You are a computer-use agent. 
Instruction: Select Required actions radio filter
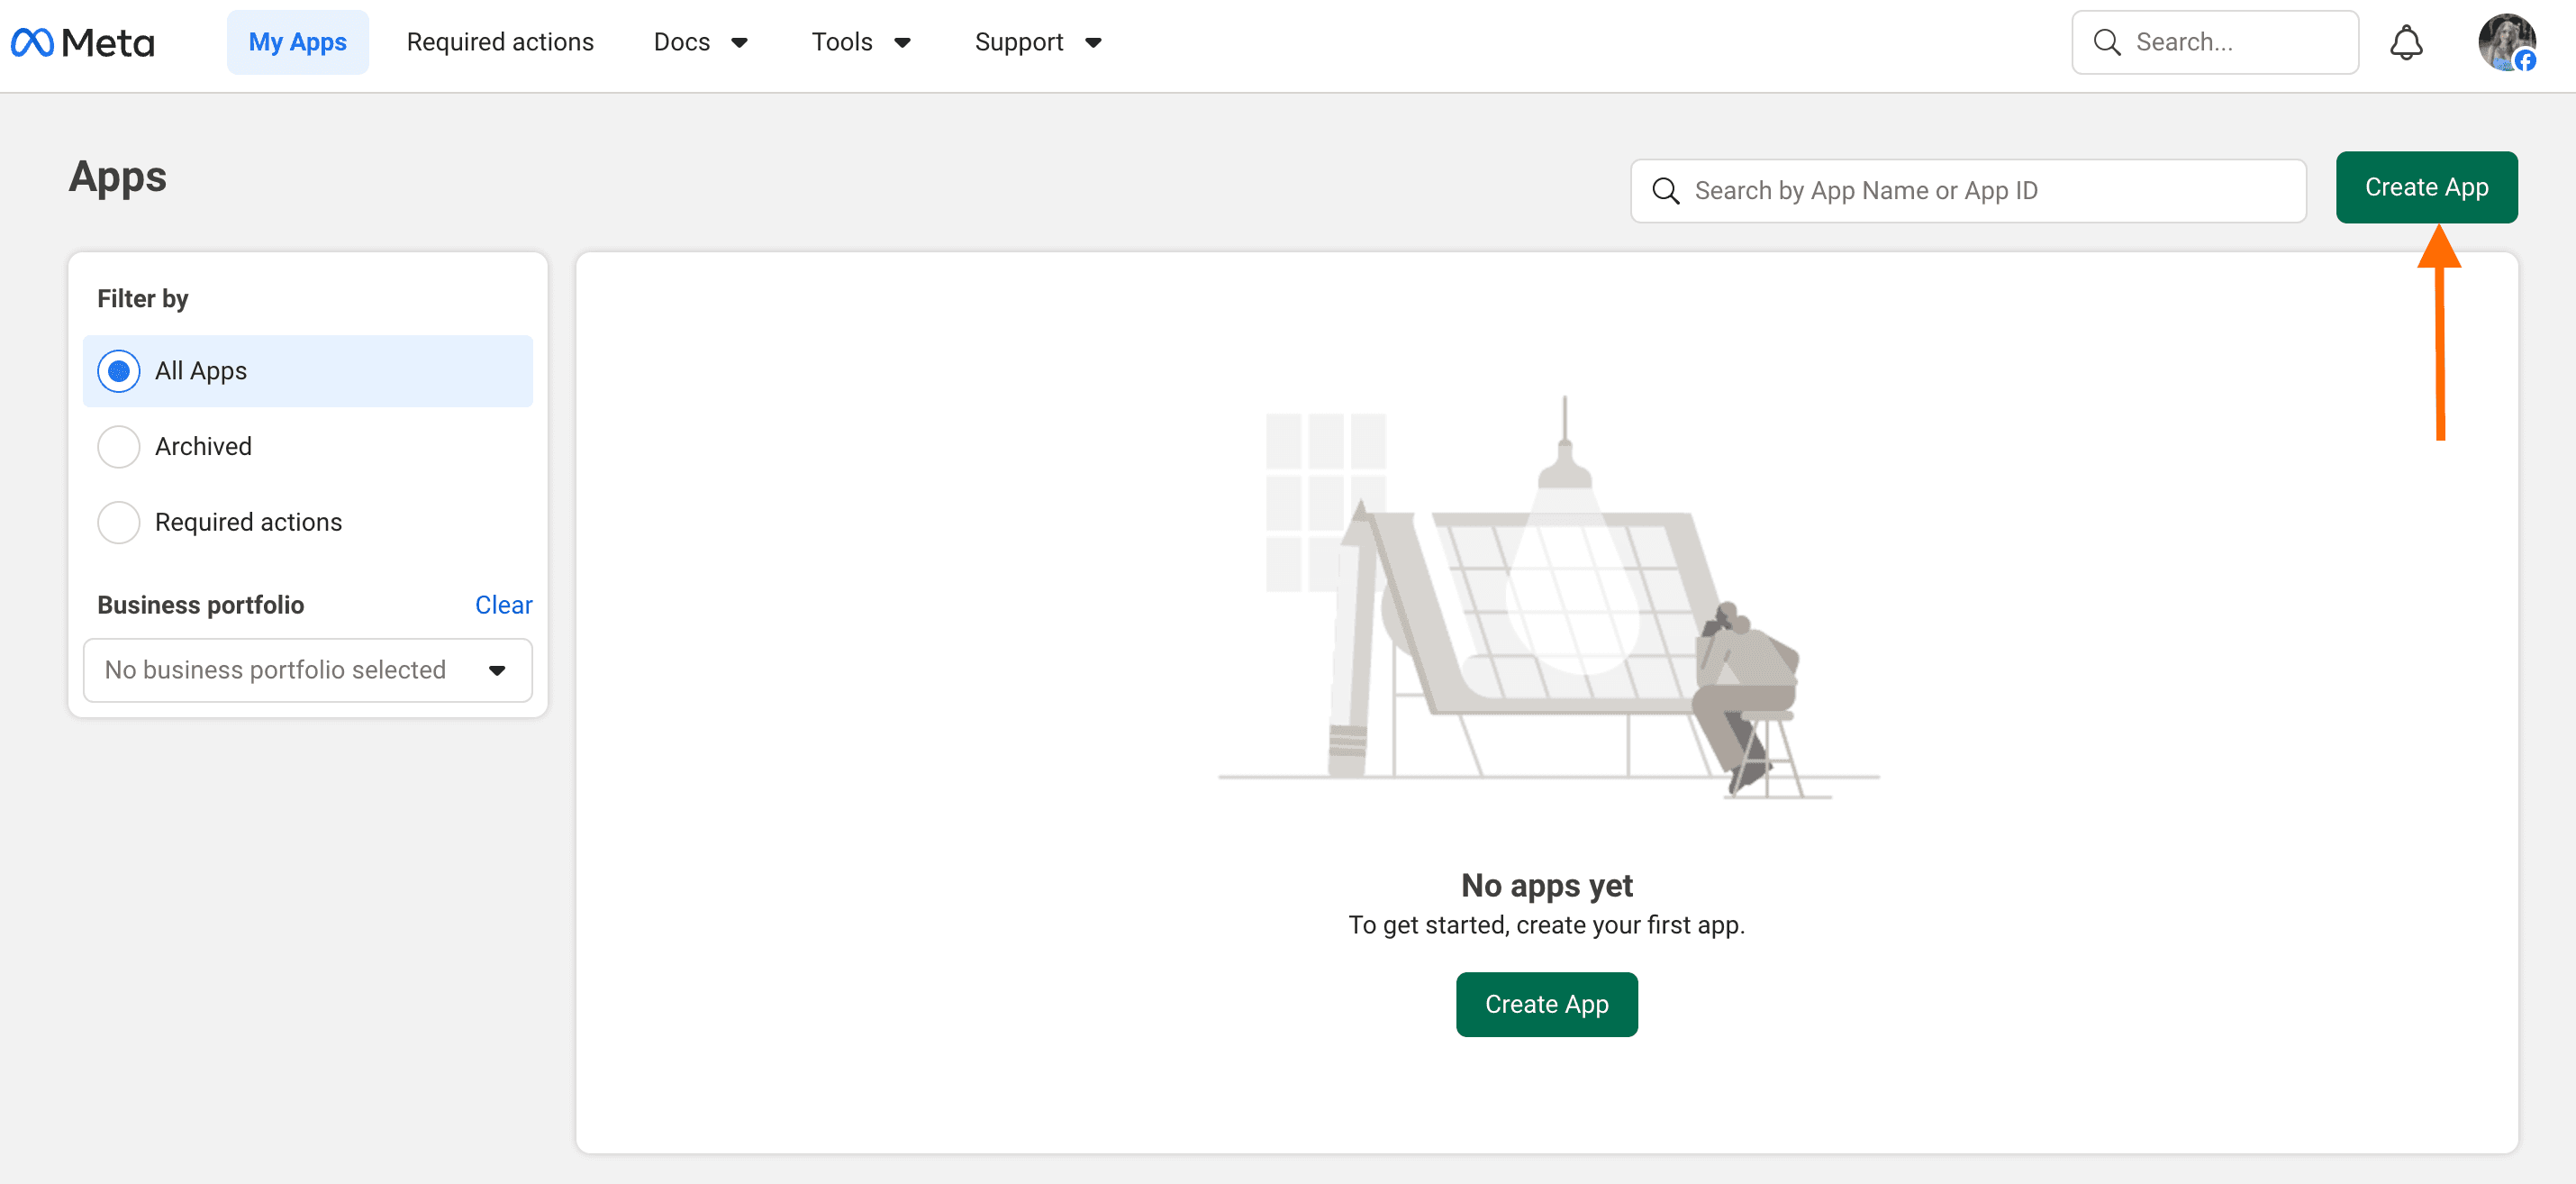click(x=119, y=523)
